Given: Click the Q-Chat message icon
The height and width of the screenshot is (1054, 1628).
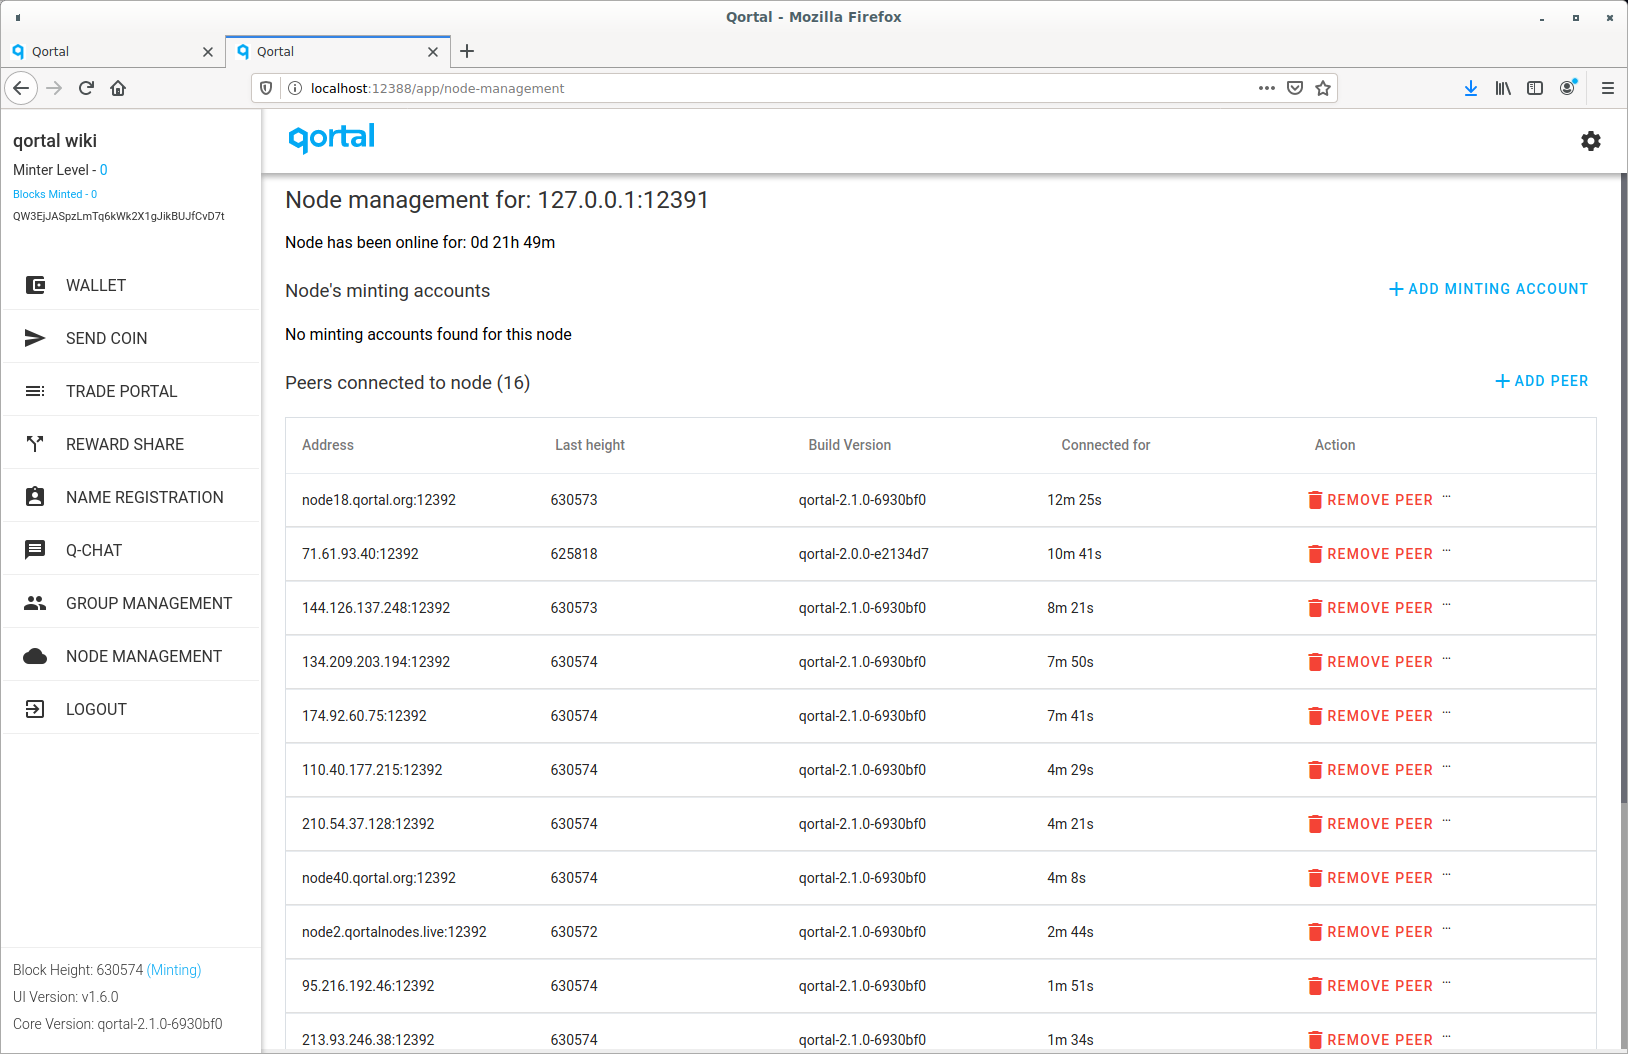Looking at the screenshot, I should [35, 550].
